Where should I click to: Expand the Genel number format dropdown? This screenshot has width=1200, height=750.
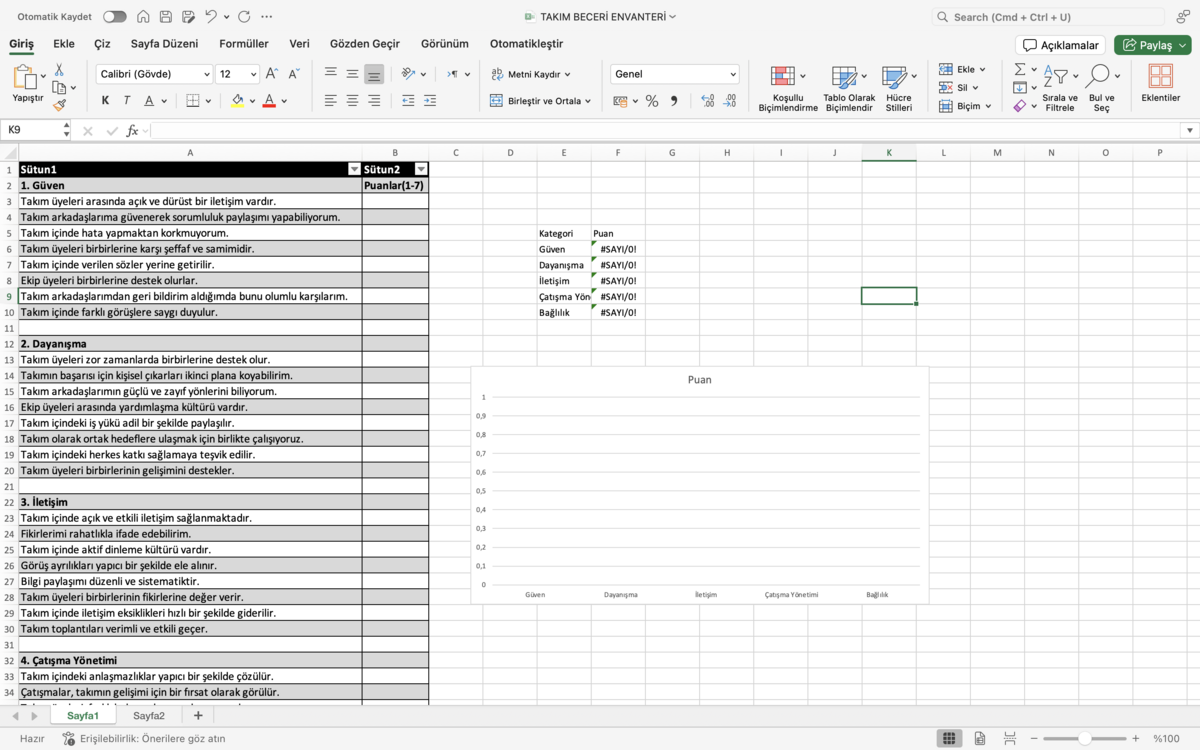pos(675,74)
